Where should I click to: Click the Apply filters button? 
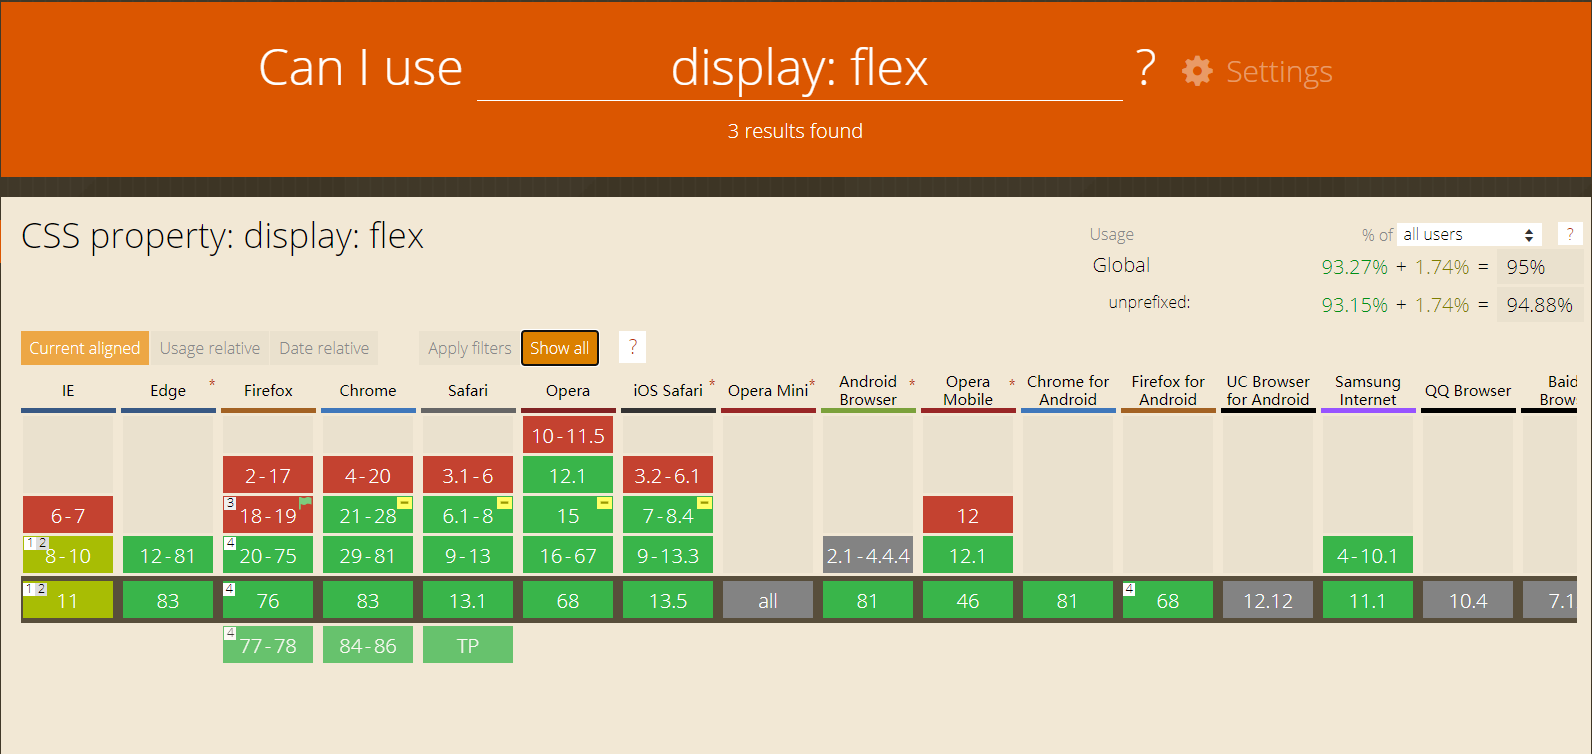click(469, 348)
